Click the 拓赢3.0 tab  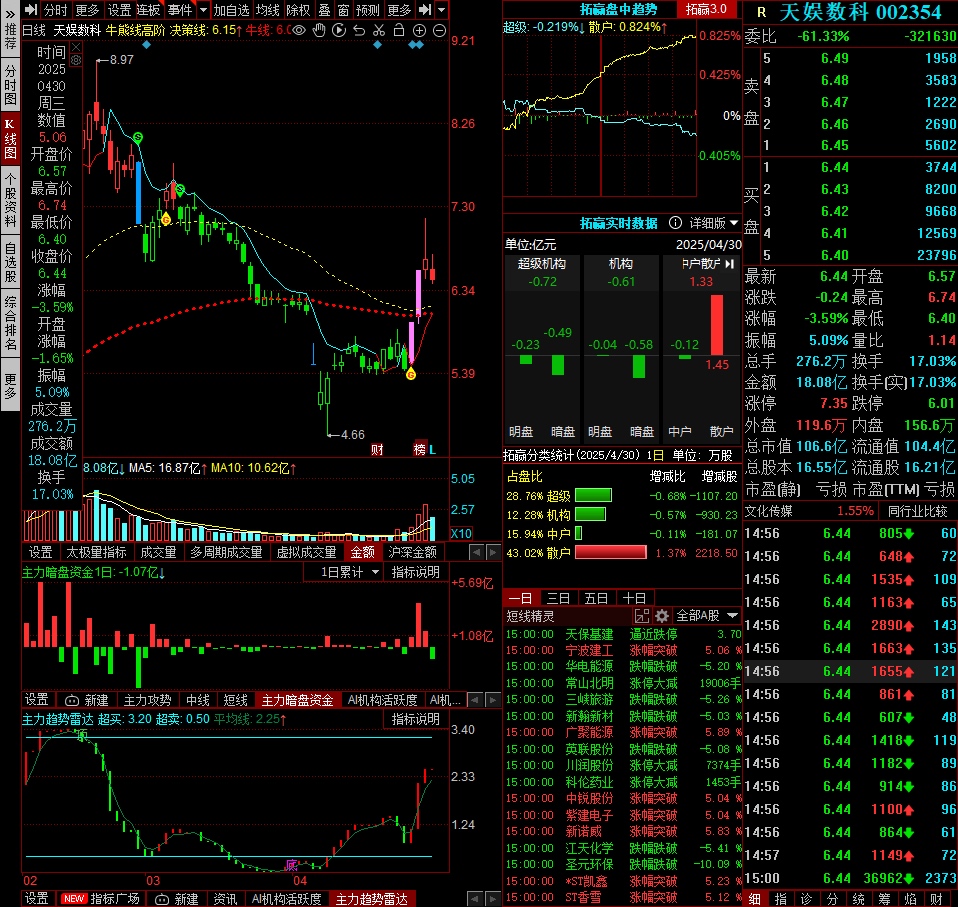pos(706,9)
